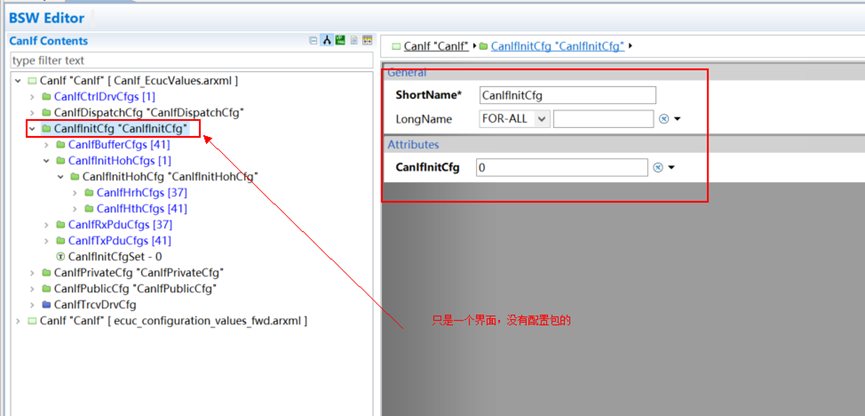Click the CanIfInitCfg breadcrumb link

point(557,46)
